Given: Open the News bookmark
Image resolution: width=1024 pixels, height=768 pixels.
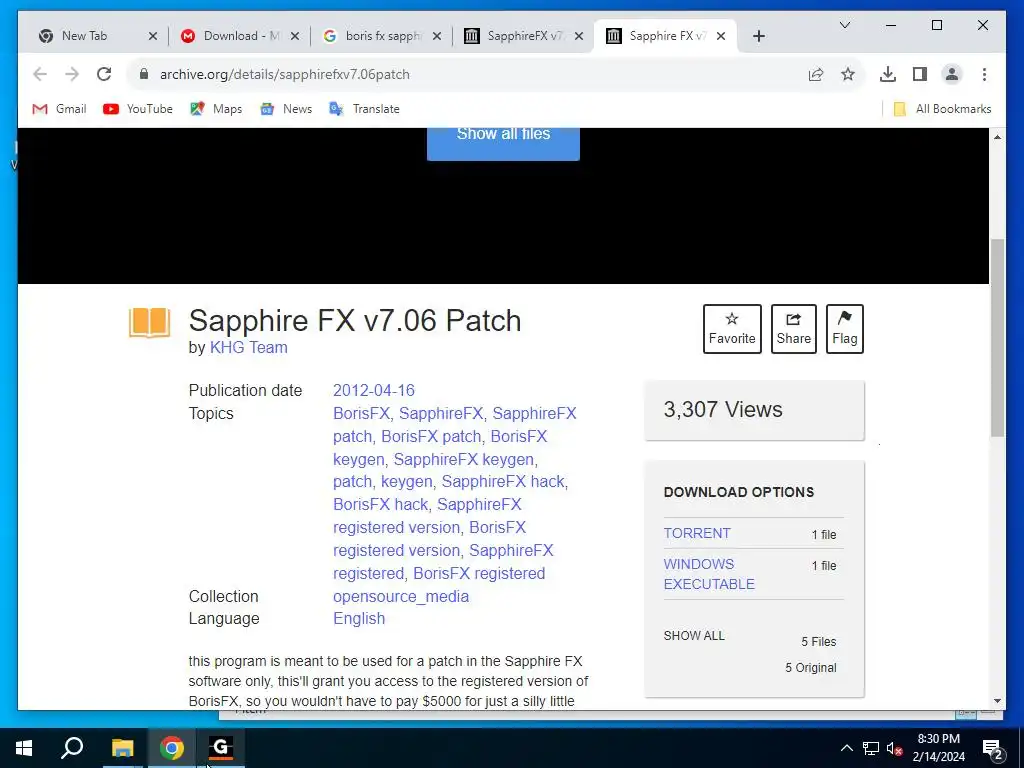Looking at the screenshot, I should [286, 109].
